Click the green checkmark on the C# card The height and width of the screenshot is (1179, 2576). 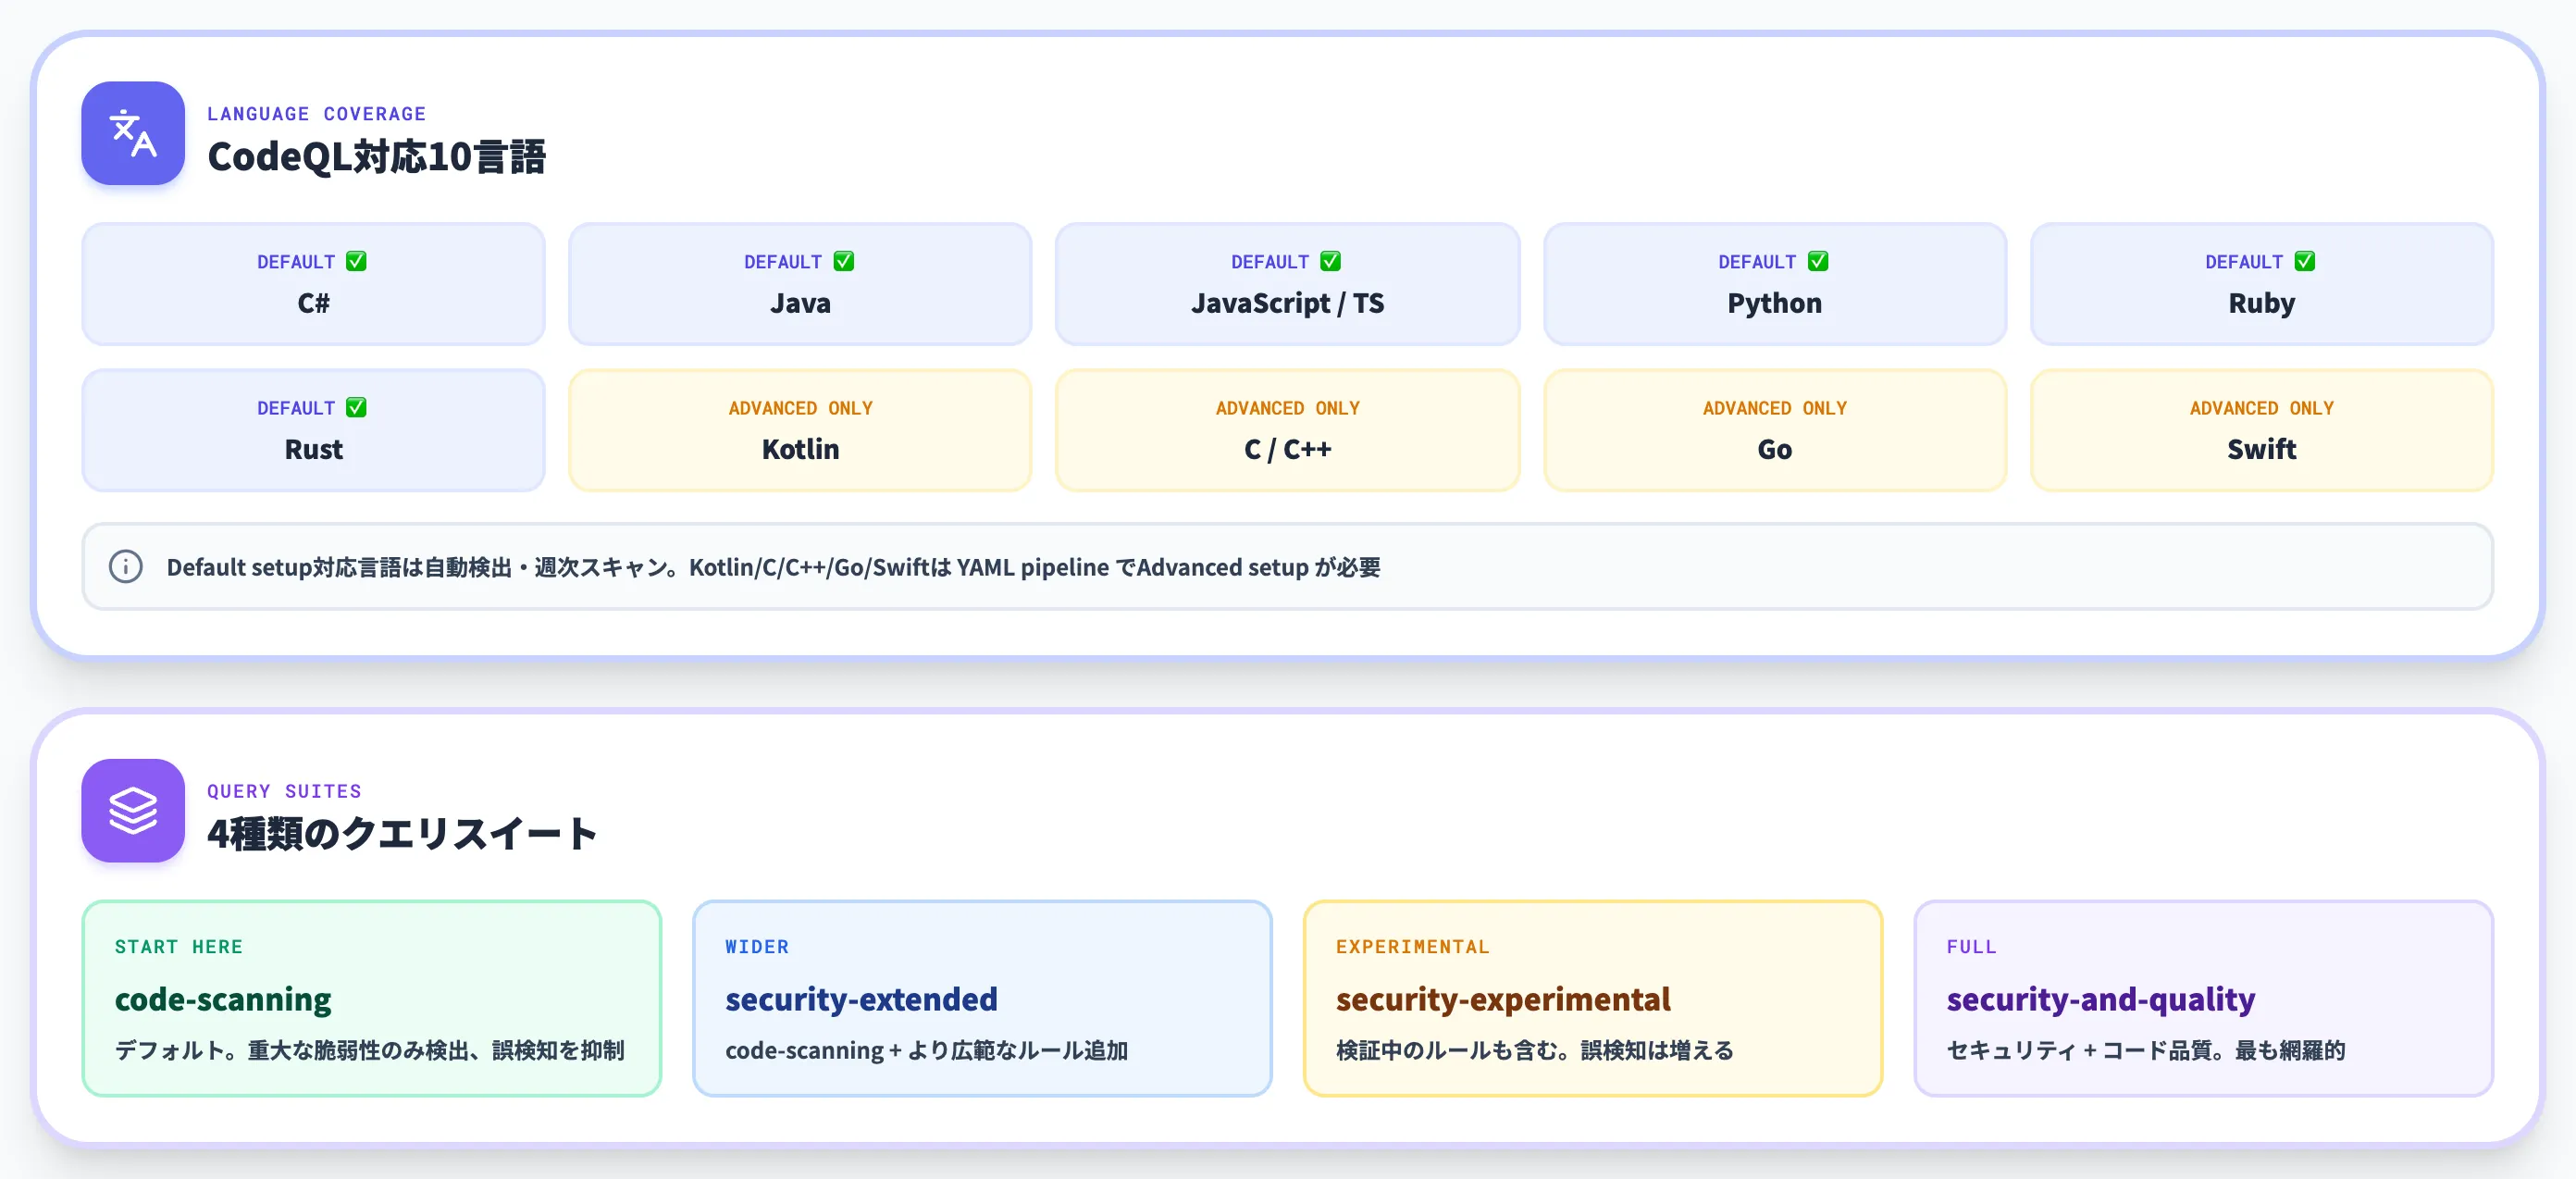356,261
